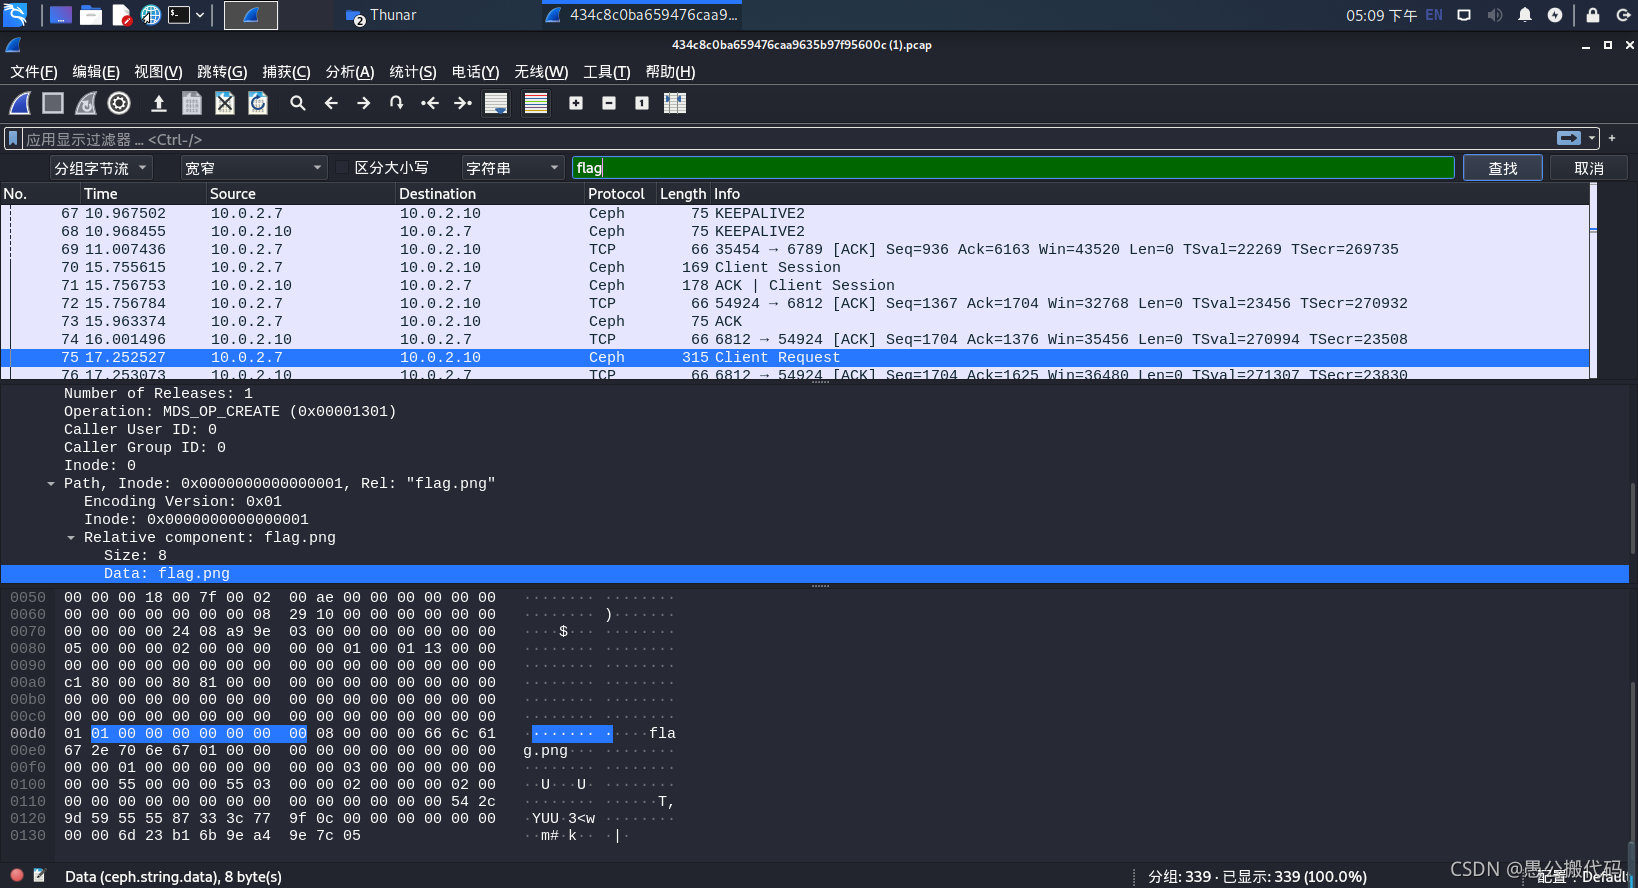Apply the display filter arrow button
Viewport: 1638px width, 888px height.
coord(1569,139)
